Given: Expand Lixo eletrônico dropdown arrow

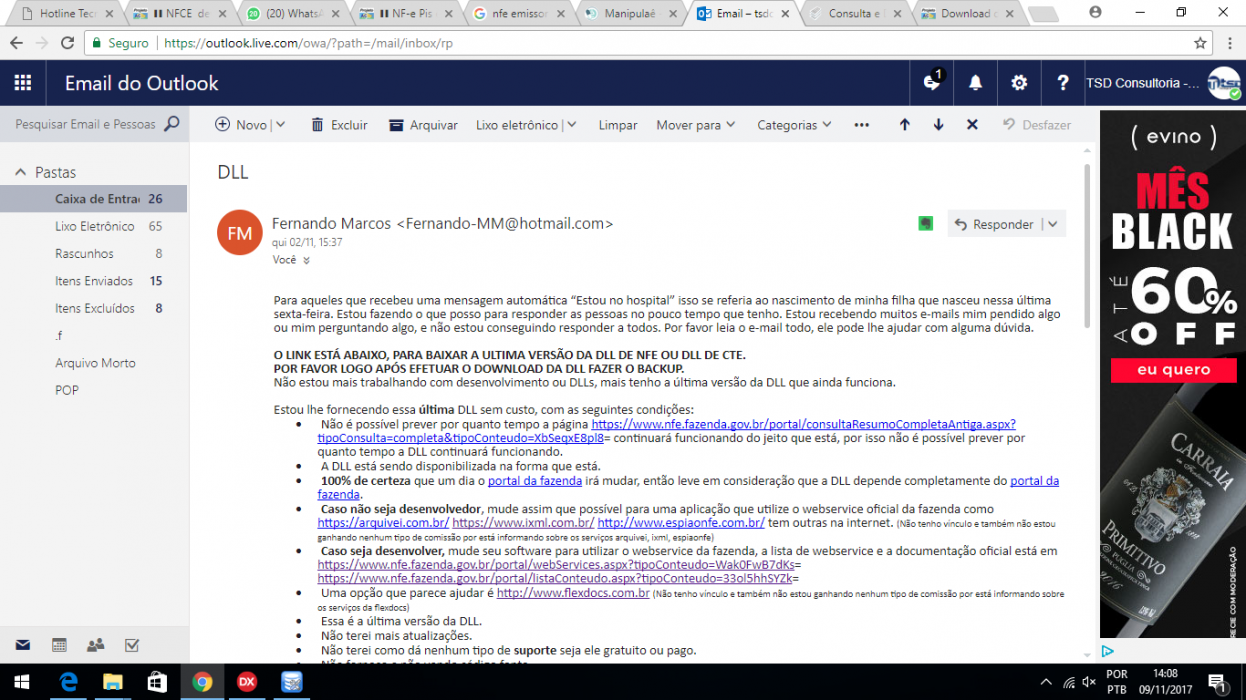Looking at the screenshot, I should 571,125.
